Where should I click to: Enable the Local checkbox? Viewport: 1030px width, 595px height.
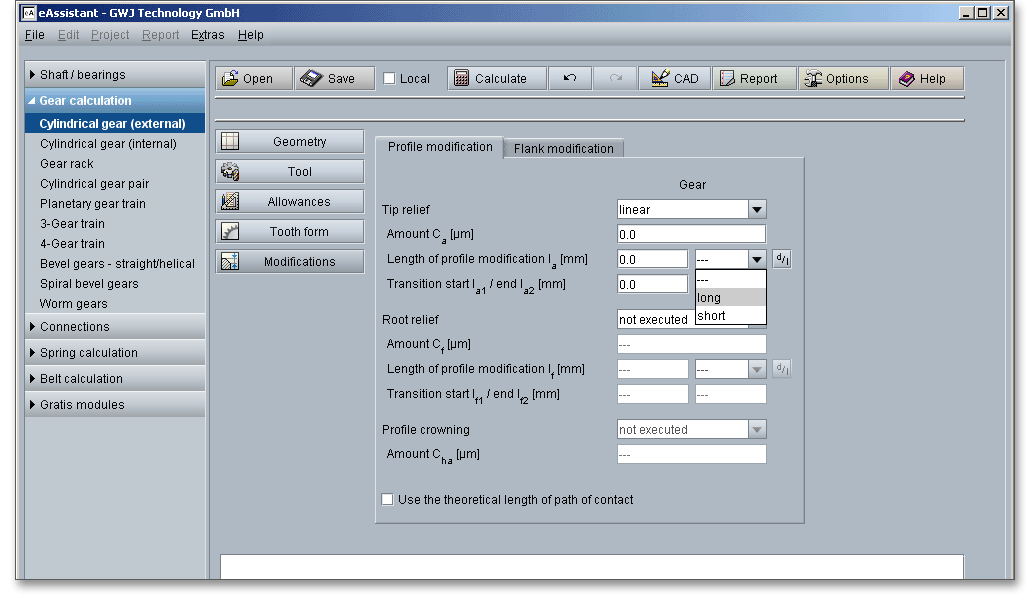click(x=390, y=79)
